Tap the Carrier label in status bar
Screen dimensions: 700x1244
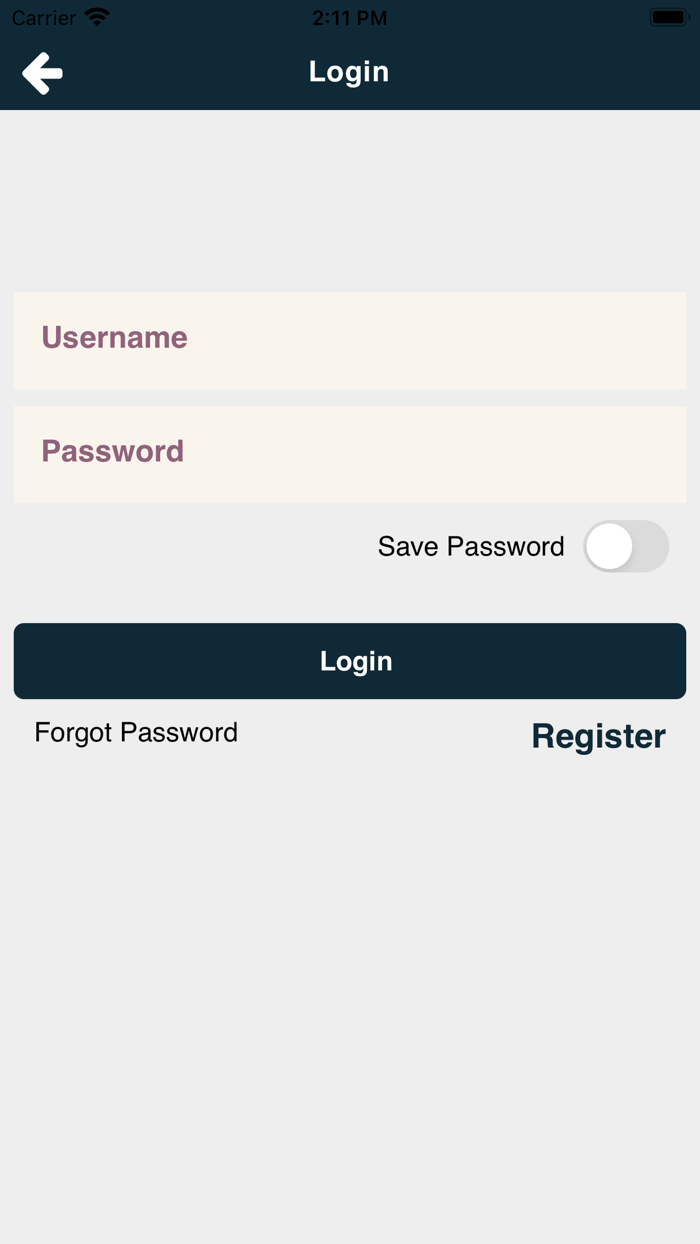click(44, 17)
